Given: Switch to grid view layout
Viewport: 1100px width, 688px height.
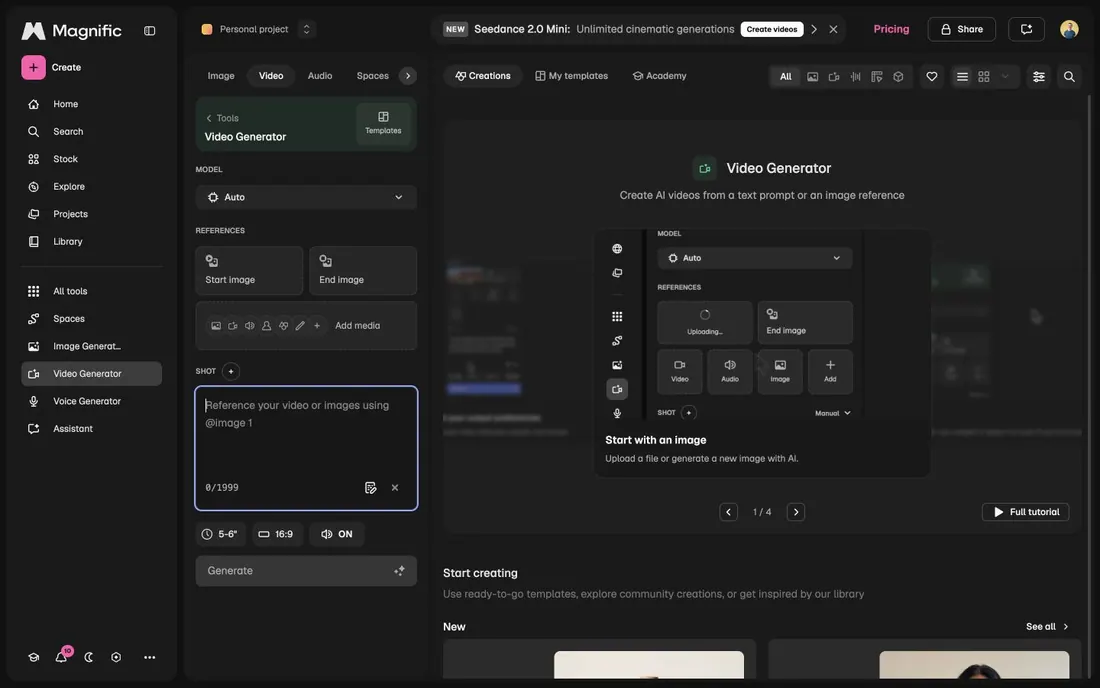Looking at the screenshot, I should click(984, 76).
